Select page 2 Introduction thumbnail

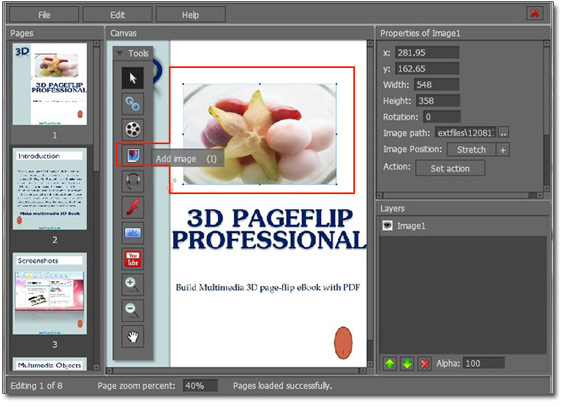50,189
